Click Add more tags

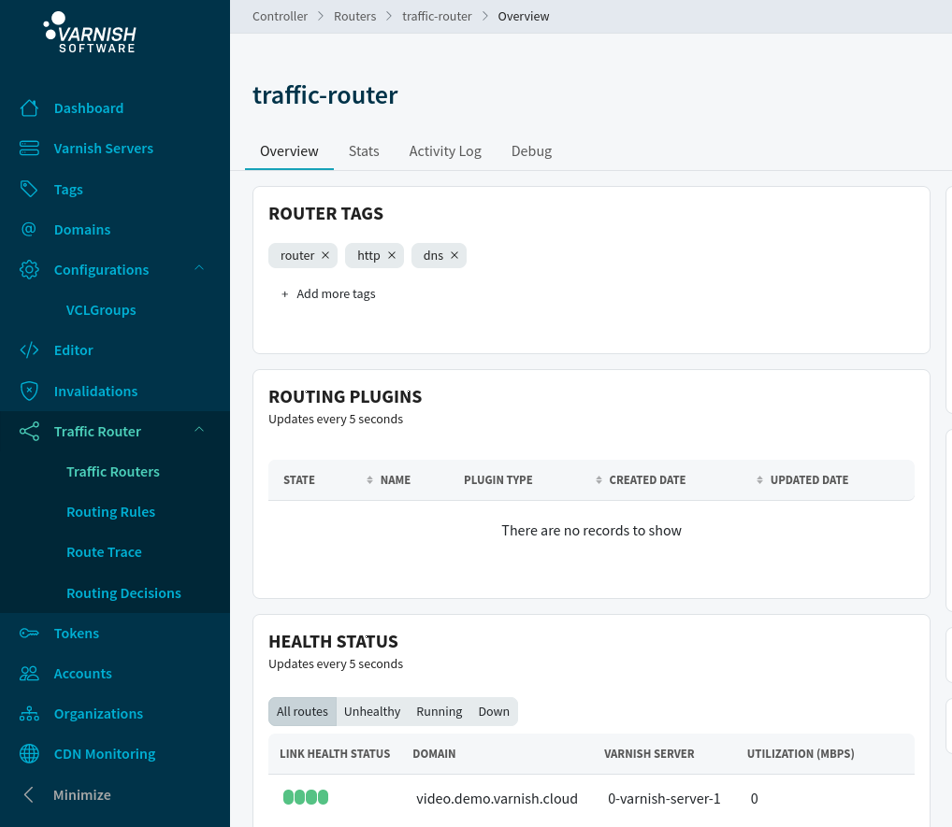coord(328,294)
